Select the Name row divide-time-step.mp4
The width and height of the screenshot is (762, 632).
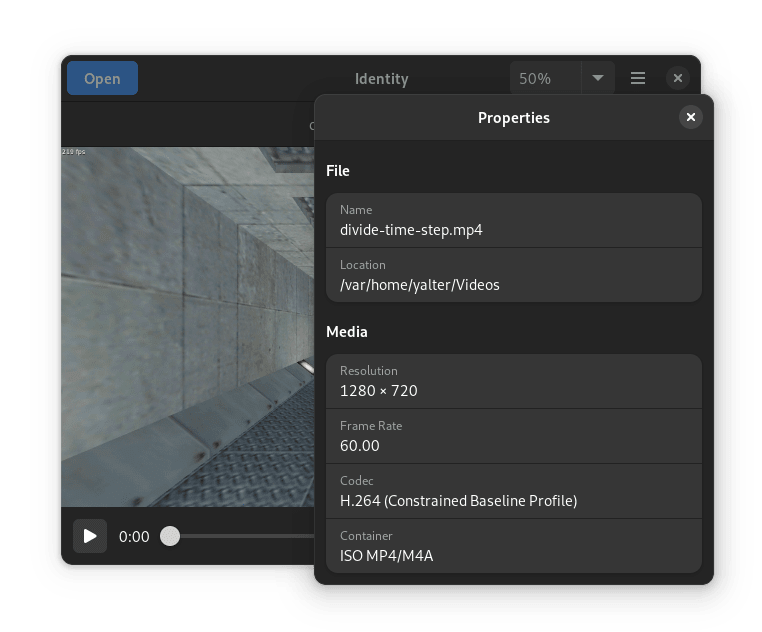513,220
